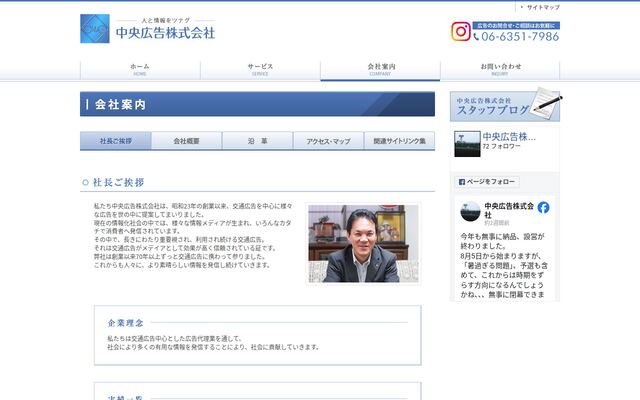Open お問い合わせ navigation item
Screen dimensions: 640x400
click(500, 69)
